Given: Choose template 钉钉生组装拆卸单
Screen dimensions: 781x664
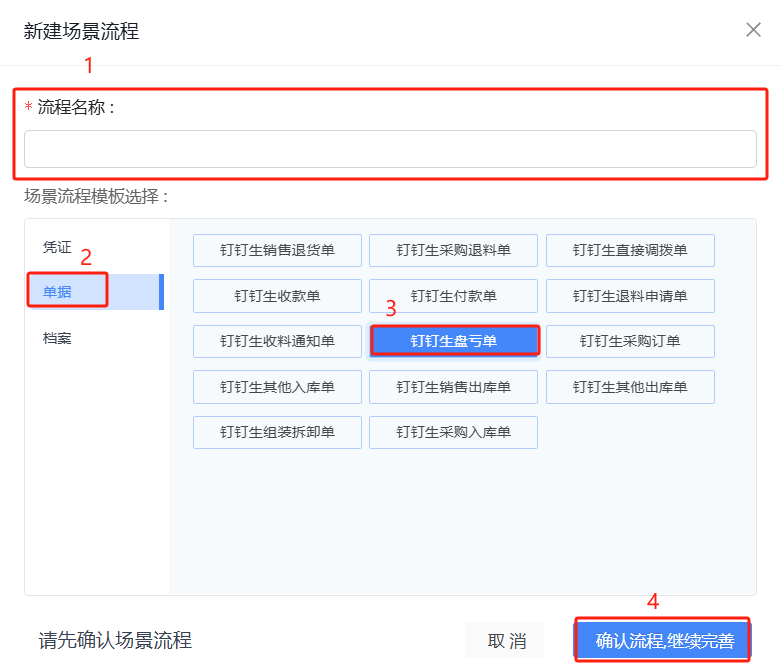Looking at the screenshot, I should click(x=277, y=432).
